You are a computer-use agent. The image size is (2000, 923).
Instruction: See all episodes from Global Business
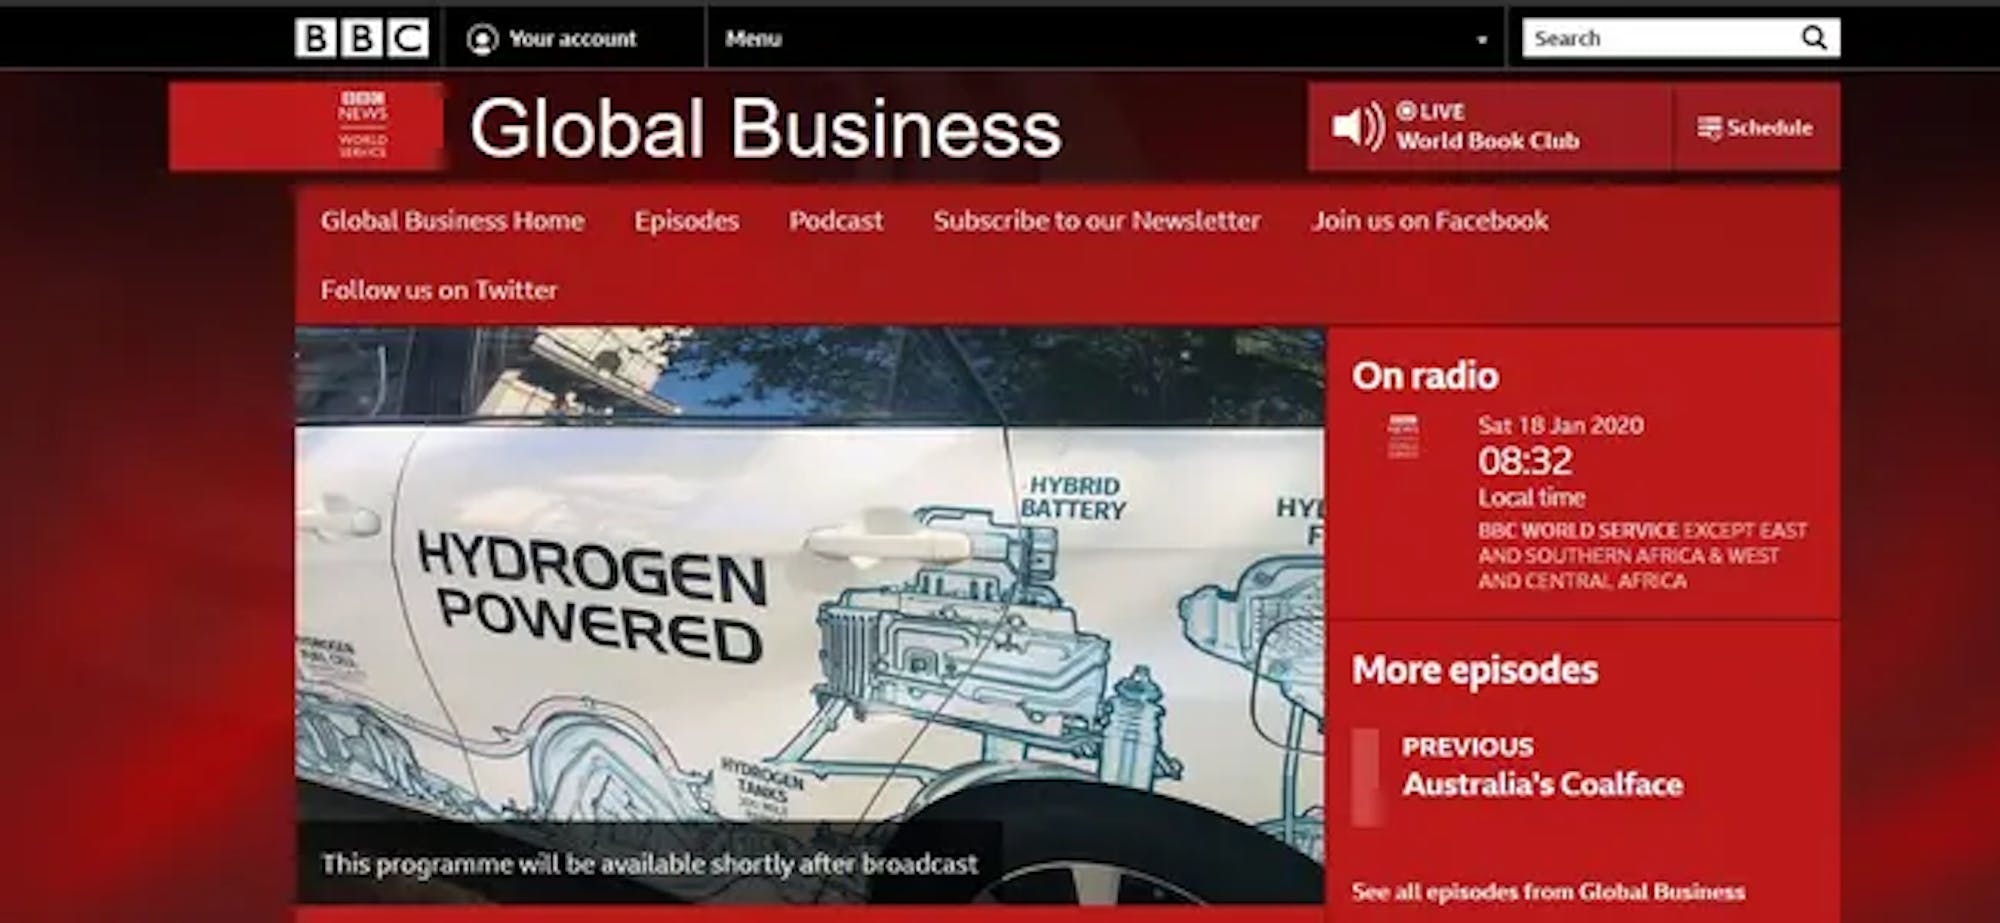click(1548, 891)
